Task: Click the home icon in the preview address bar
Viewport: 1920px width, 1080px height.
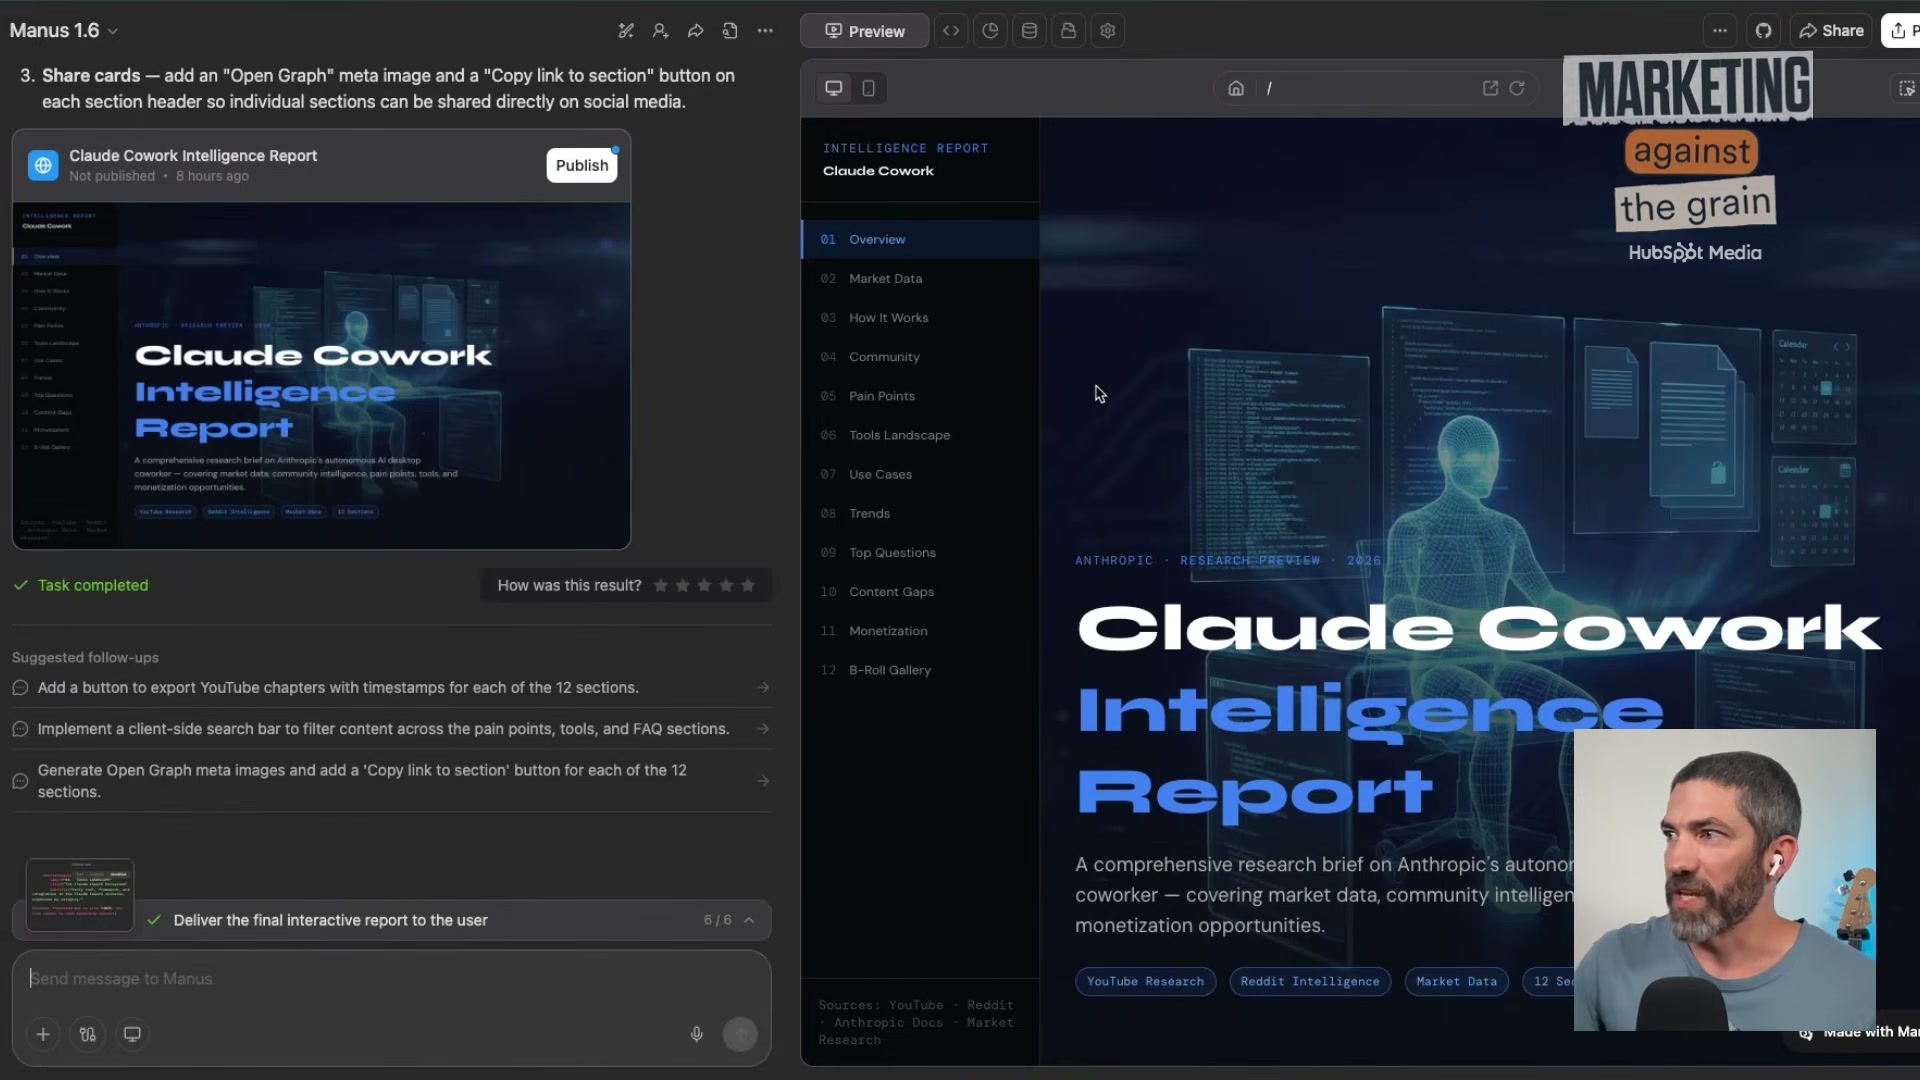Action: pos(1236,88)
